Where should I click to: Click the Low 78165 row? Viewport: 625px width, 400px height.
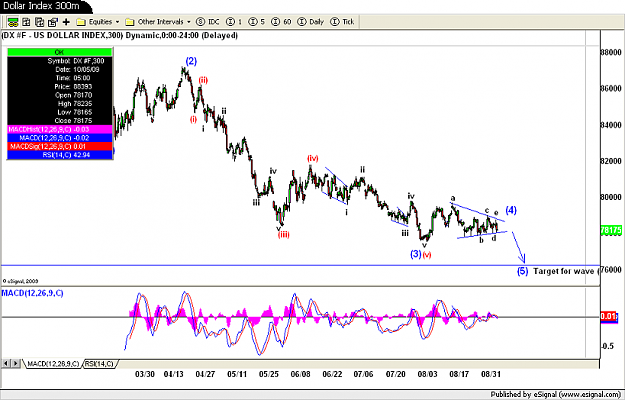[60, 112]
